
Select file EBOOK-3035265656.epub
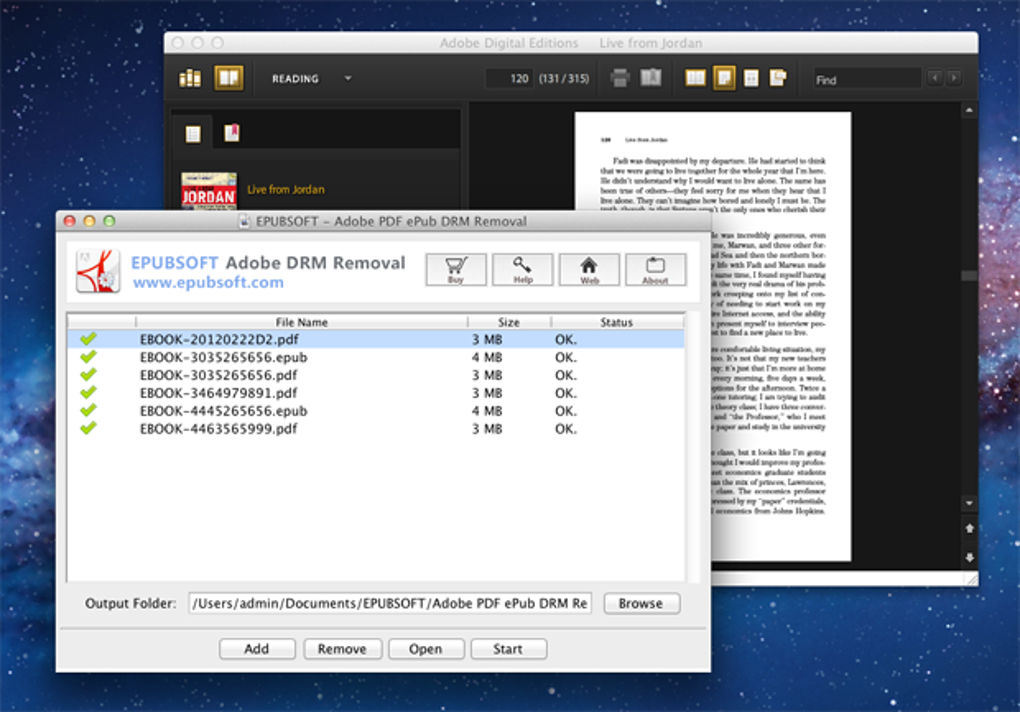click(x=376, y=358)
